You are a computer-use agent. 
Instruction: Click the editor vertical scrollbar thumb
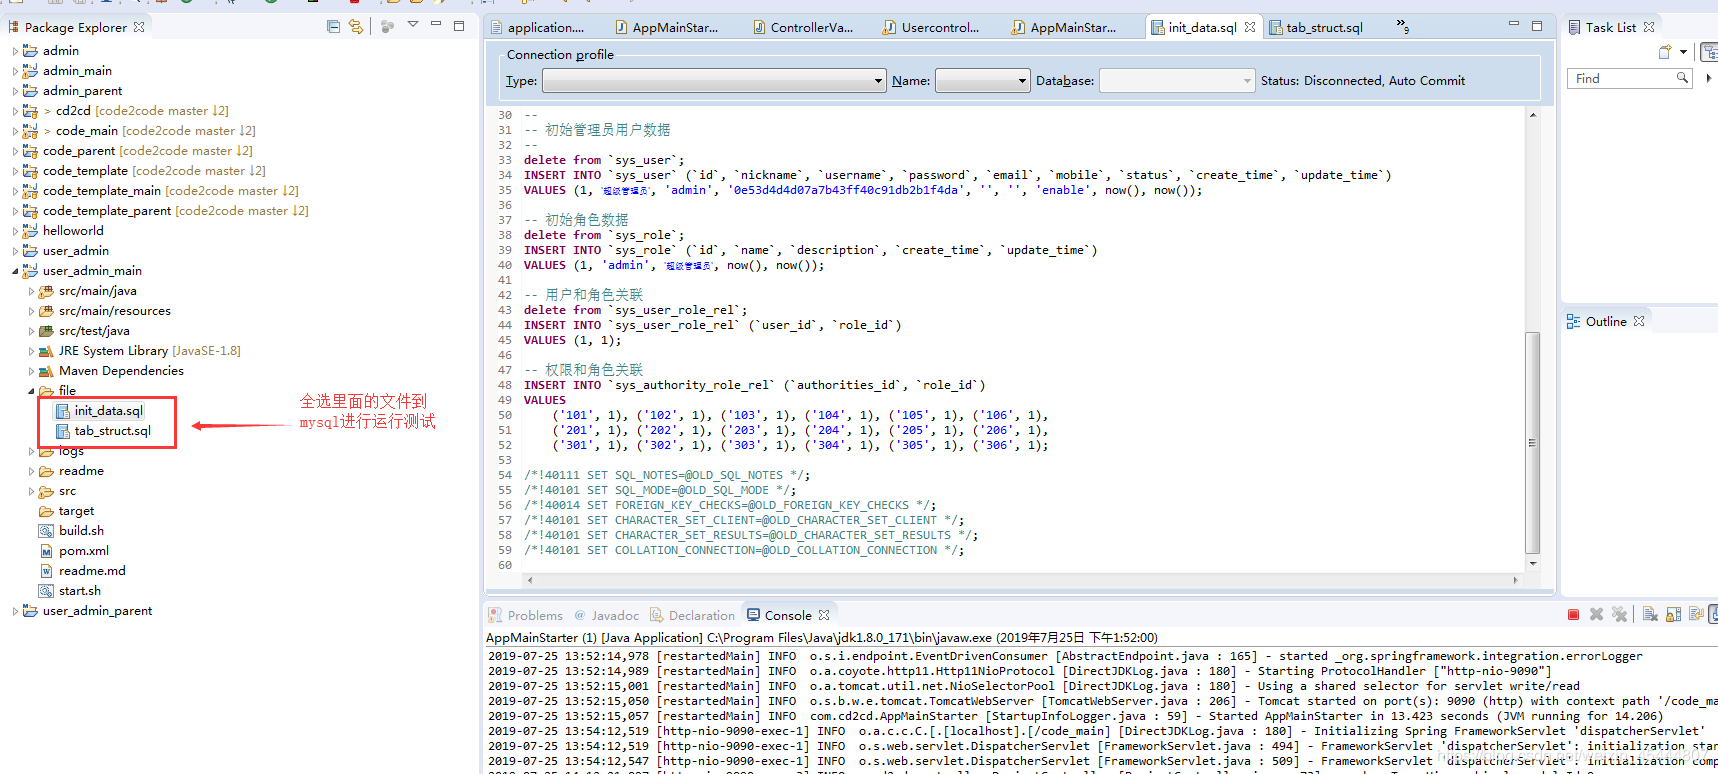tap(1532, 443)
